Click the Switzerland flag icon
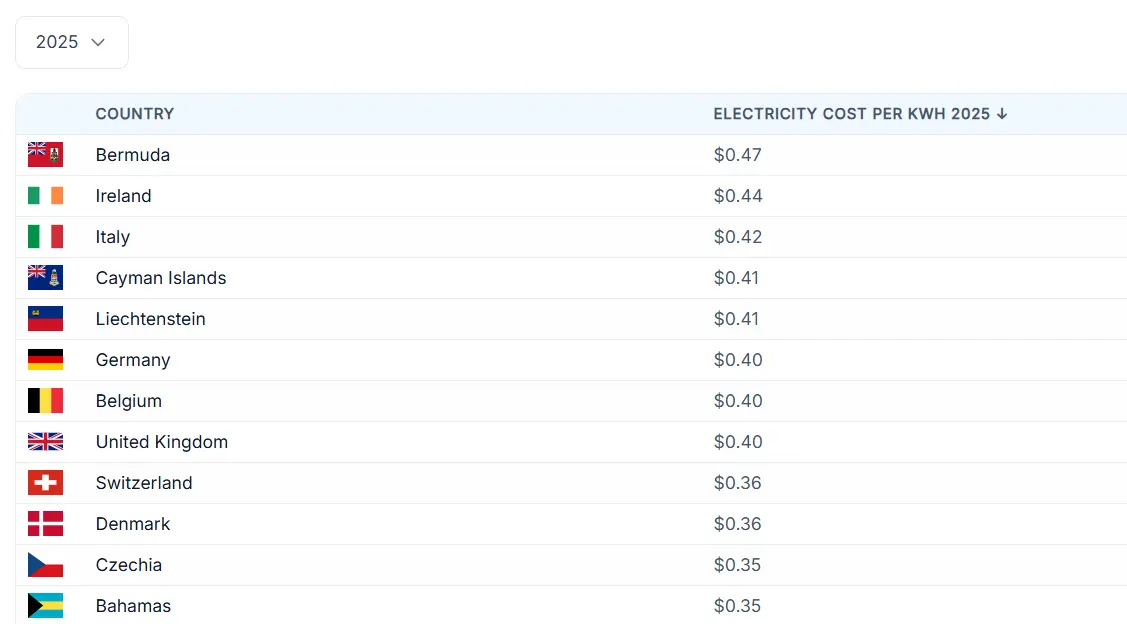Screen dimensions: 1127x624 pyautogui.click(x=45, y=483)
